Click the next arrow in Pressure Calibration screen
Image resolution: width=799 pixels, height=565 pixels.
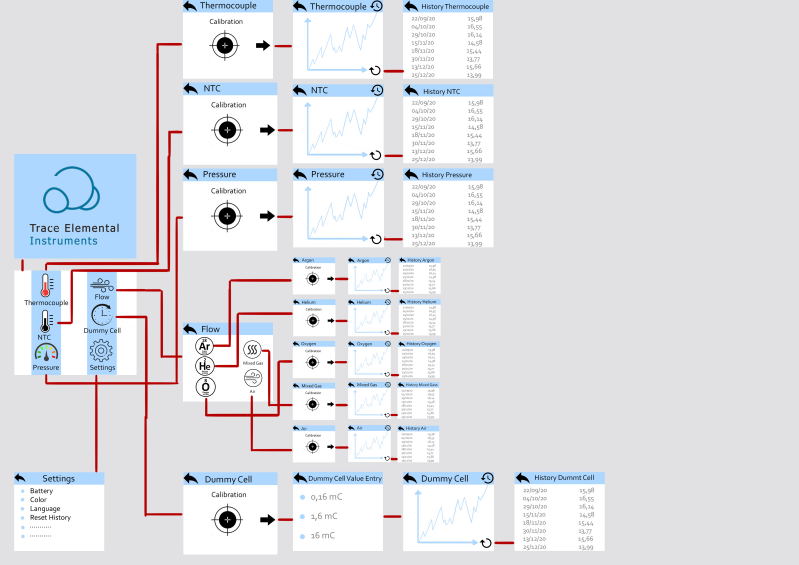tap(267, 216)
